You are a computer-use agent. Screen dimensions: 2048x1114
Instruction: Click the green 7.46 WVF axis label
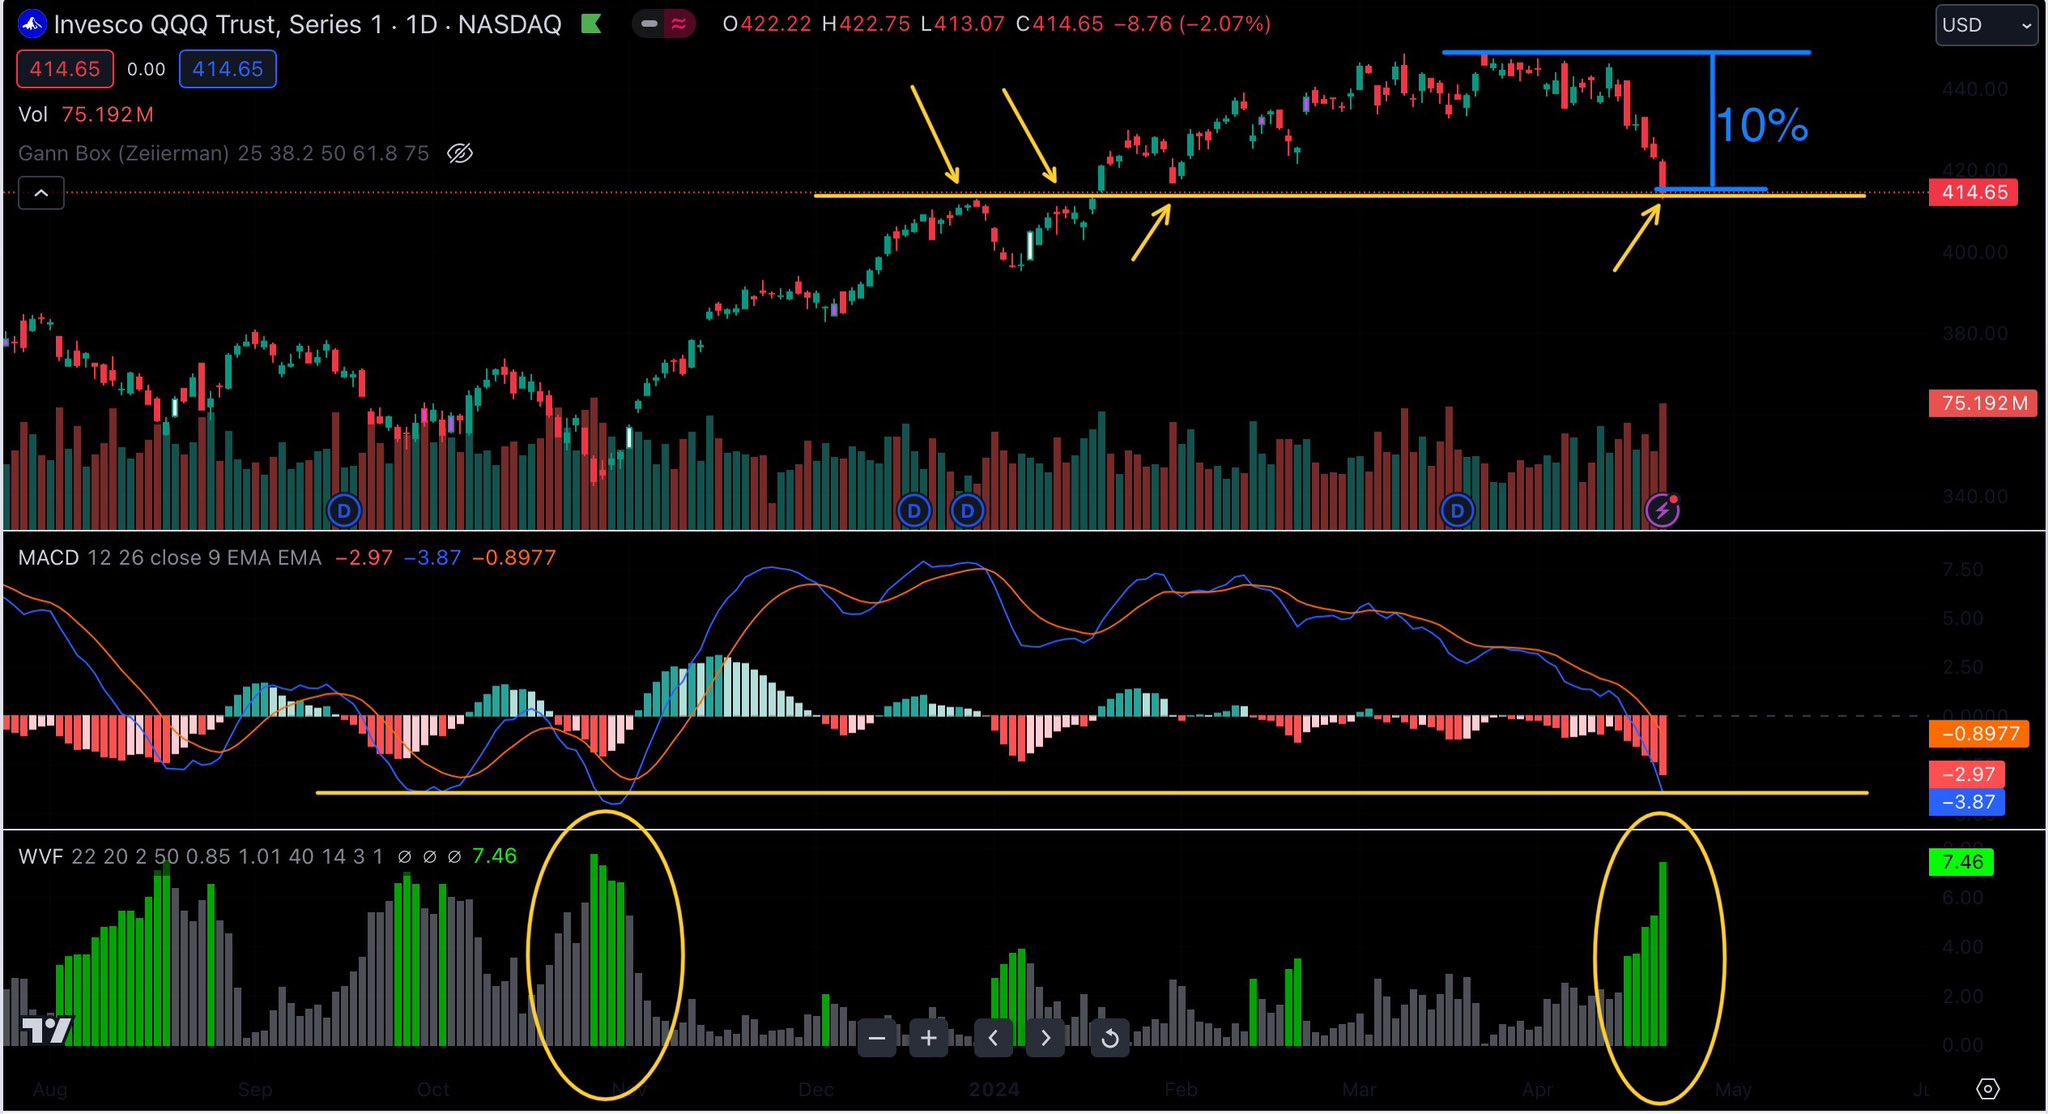coord(1961,862)
